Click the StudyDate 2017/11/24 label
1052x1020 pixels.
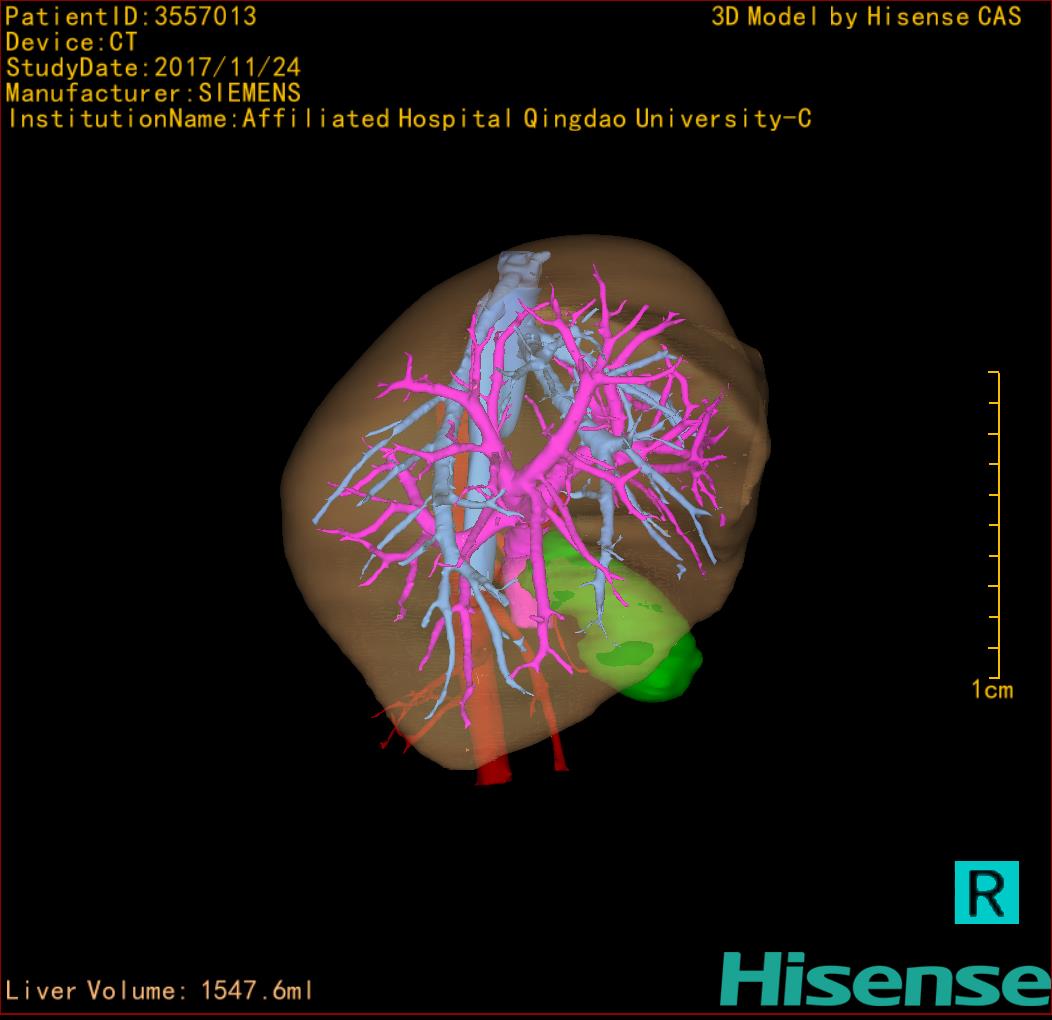(153, 68)
